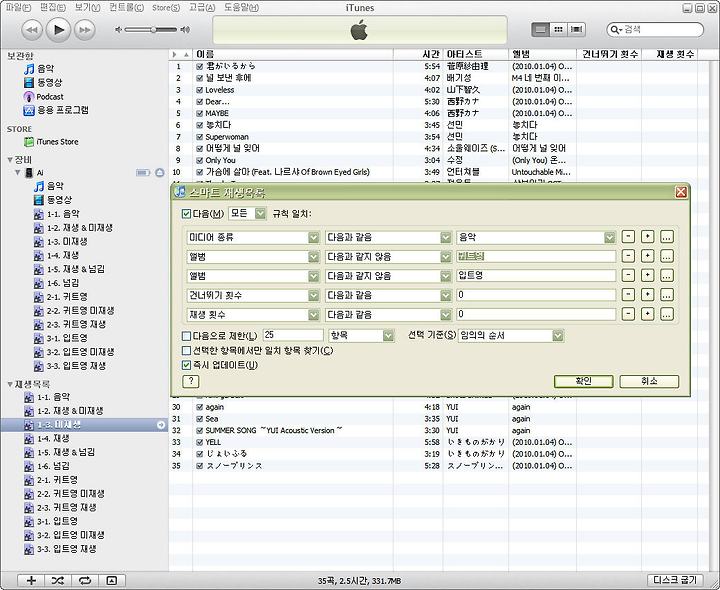Open the 모든 match dropdown
This screenshot has height=590, width=720.
click(247, 214)
